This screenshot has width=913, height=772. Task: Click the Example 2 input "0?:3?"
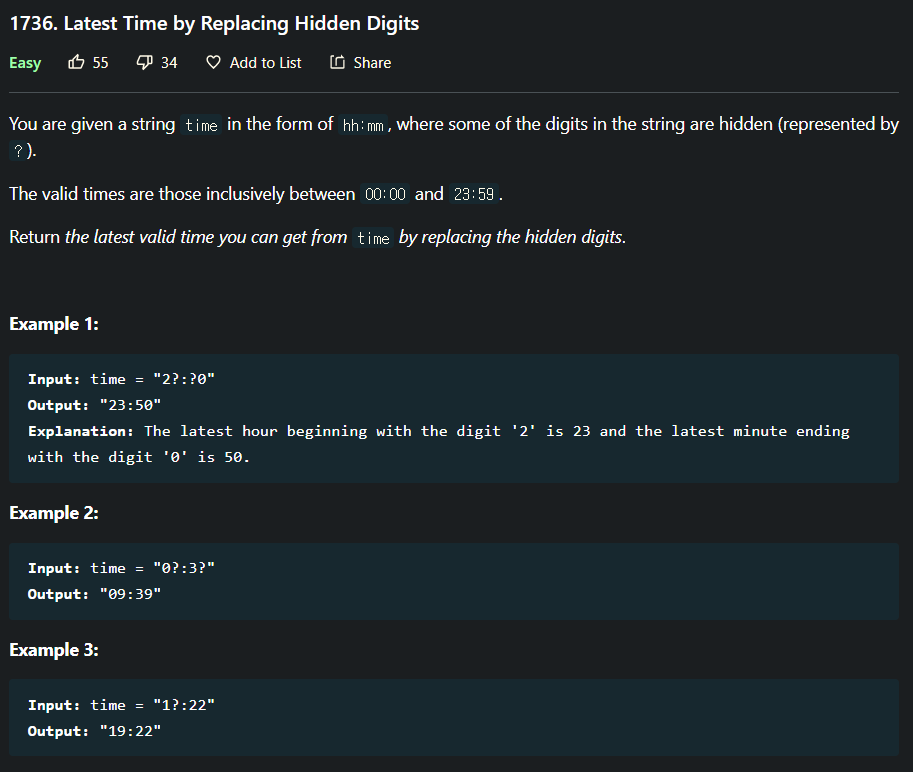184,568
